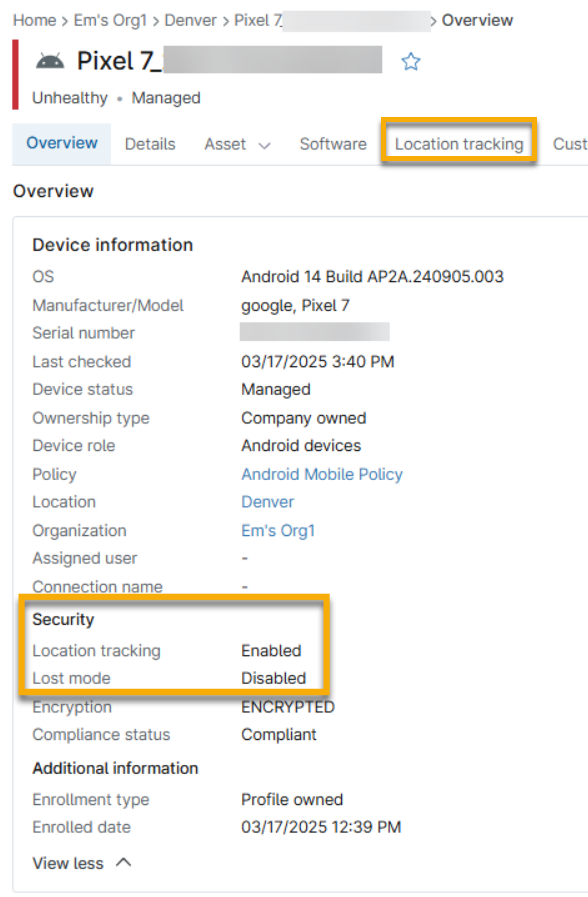The width and height of the screenshot is (588, 897).
Task: Click the Security section heading
Action: (x=63, y=619)
